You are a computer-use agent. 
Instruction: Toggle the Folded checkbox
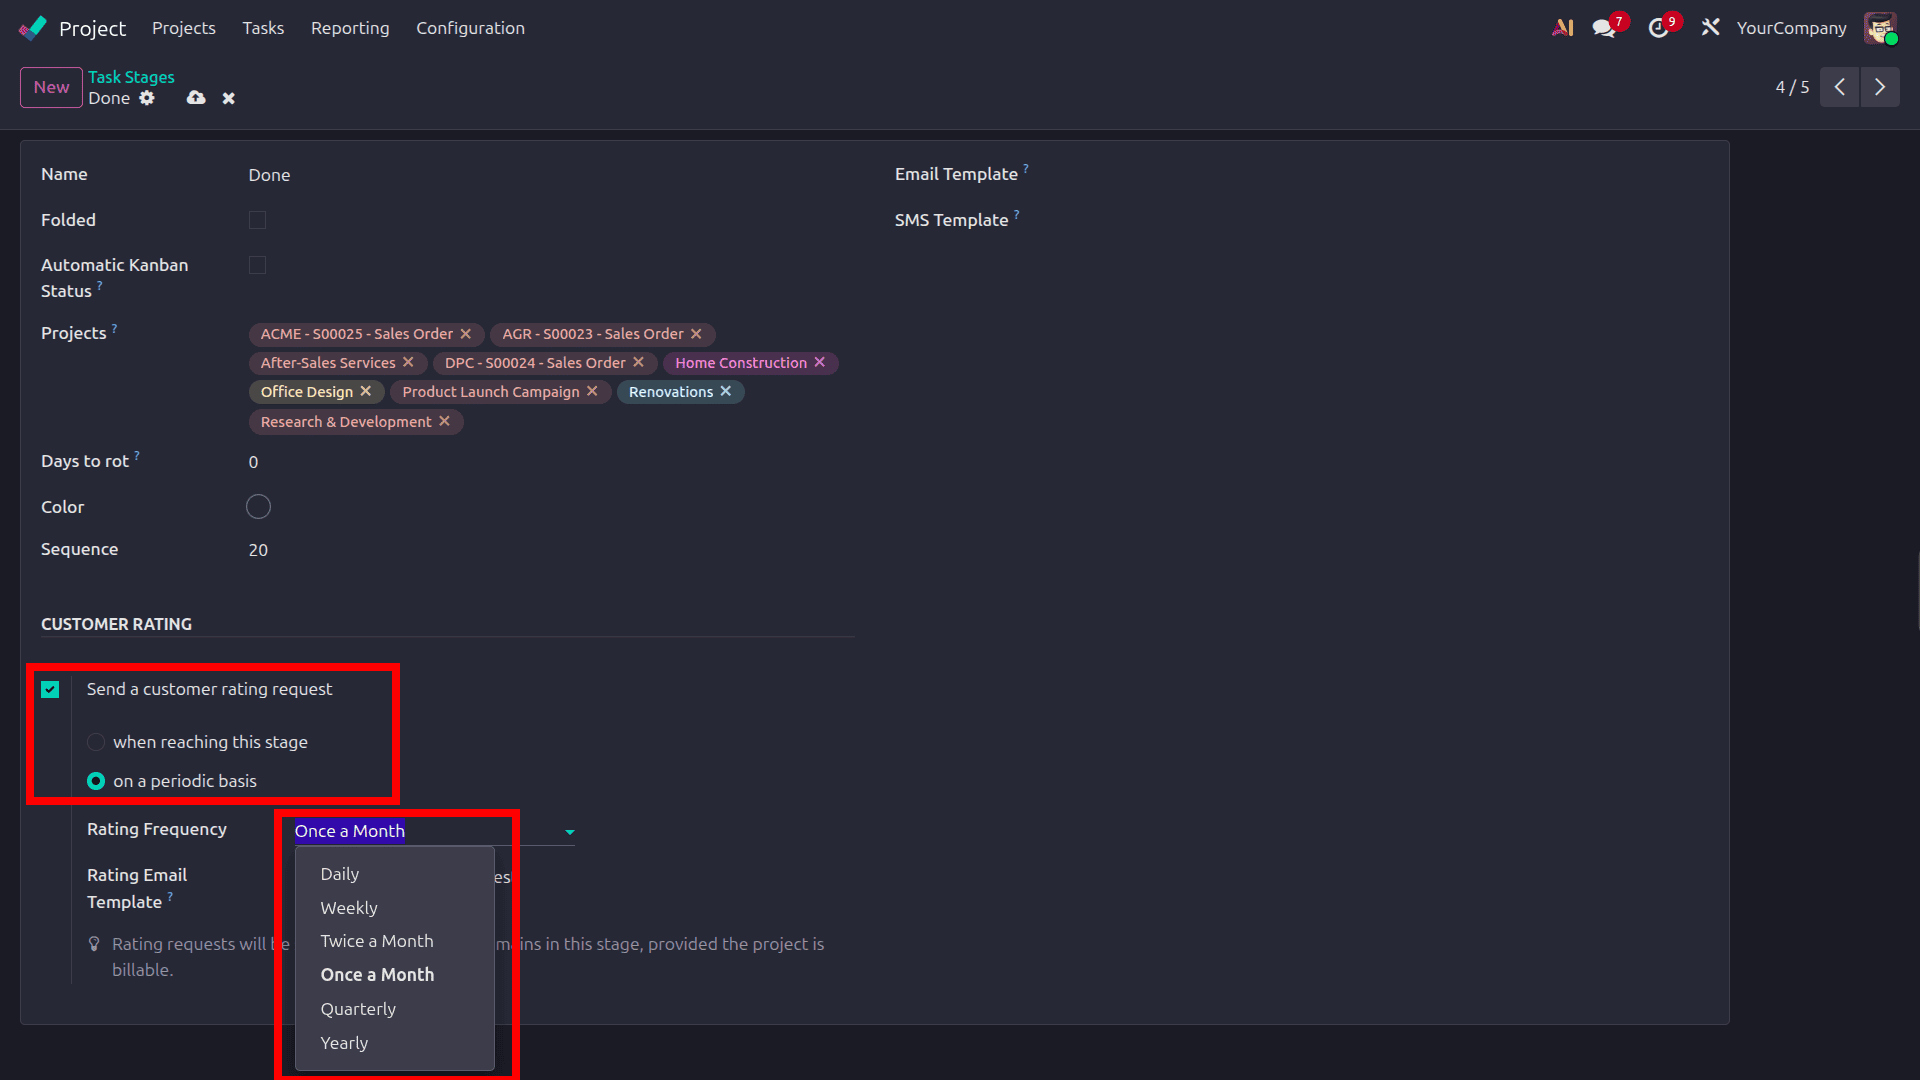[x=257, y=220]
